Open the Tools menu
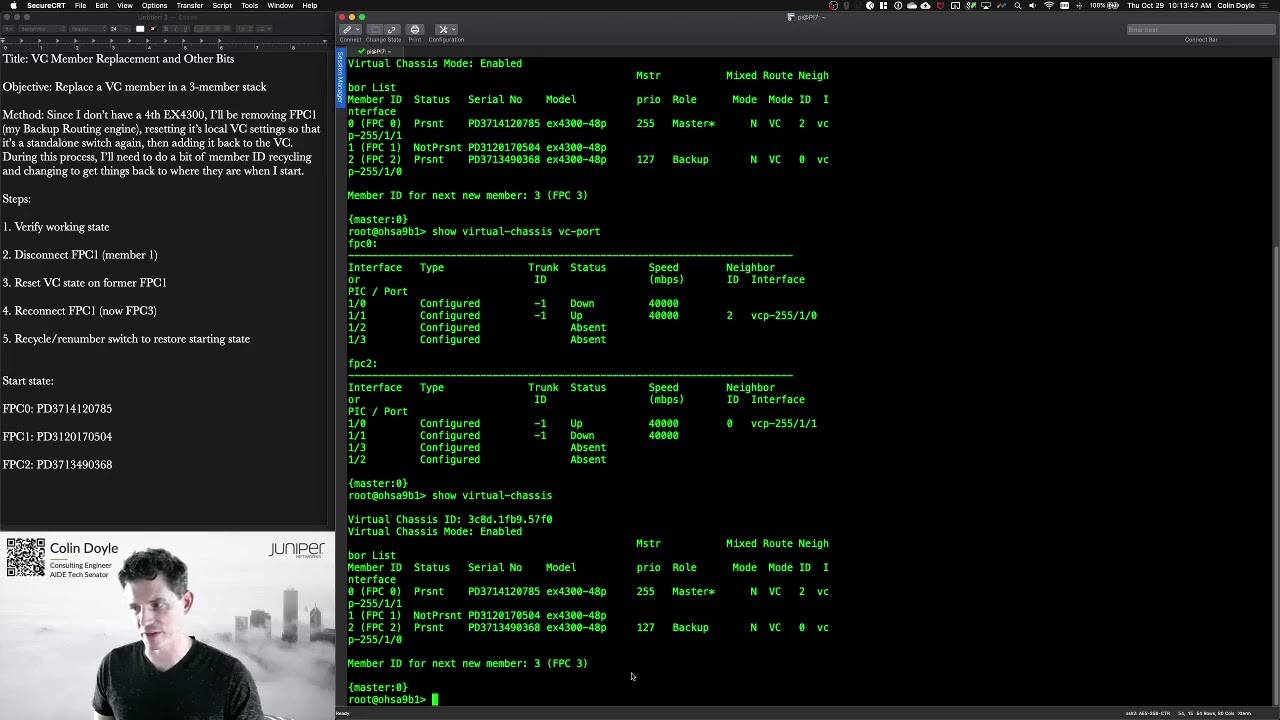Viewport: 1280px width, 720px height. pyautogui.click(x=250, y=5)
